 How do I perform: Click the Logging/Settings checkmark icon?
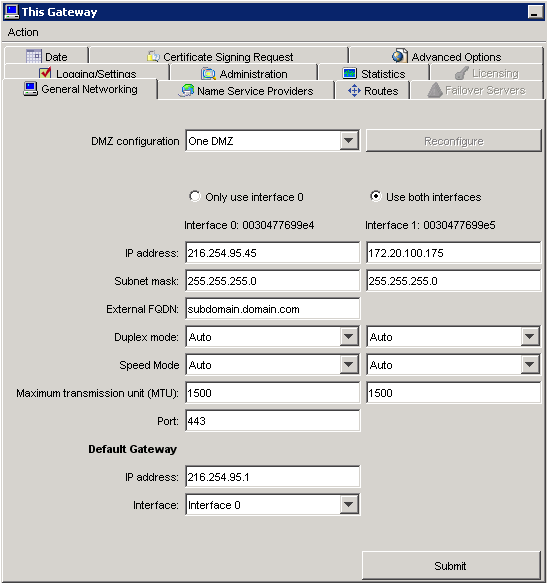pos(45,73)
